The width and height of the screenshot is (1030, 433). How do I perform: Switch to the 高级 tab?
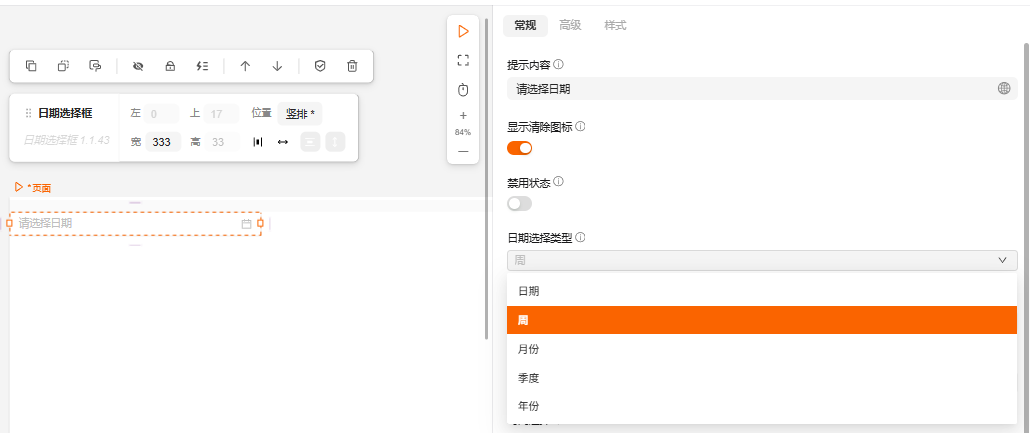pos(570,26)
